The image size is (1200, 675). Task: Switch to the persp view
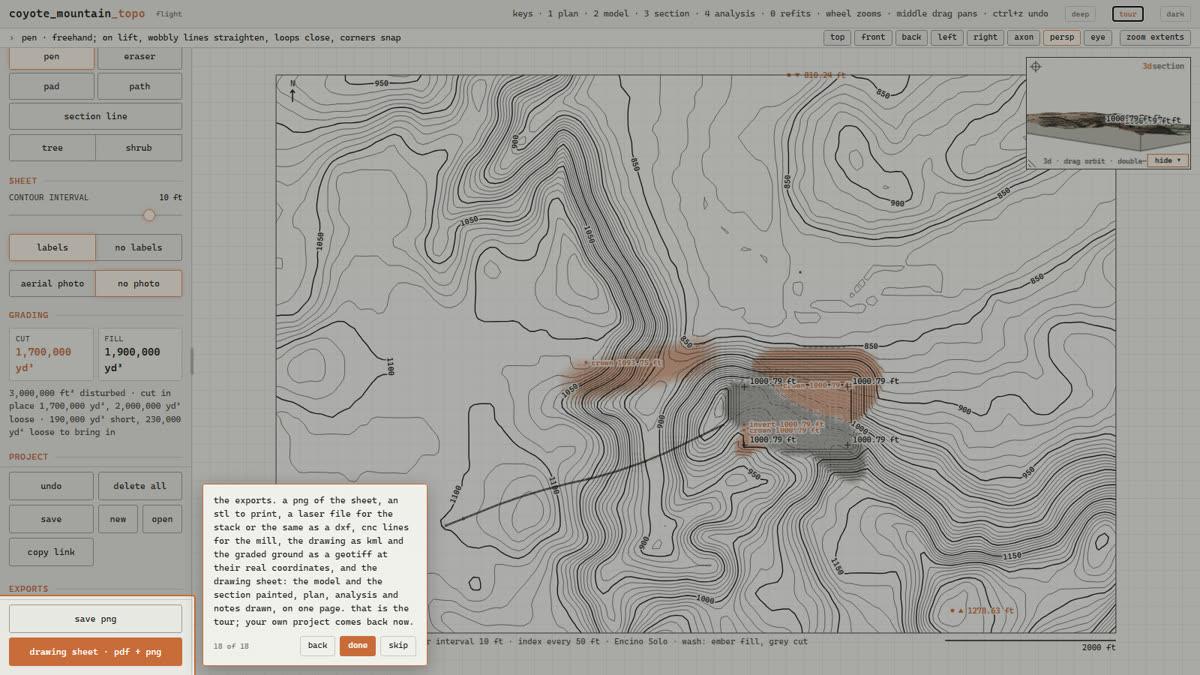point(1061,37)
